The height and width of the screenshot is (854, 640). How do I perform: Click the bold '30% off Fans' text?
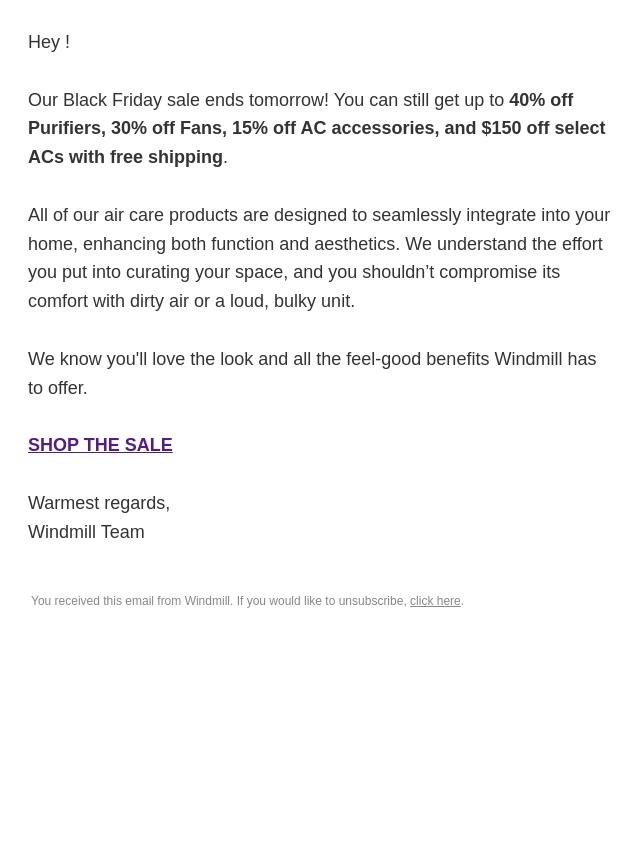[x=167, y=129]
